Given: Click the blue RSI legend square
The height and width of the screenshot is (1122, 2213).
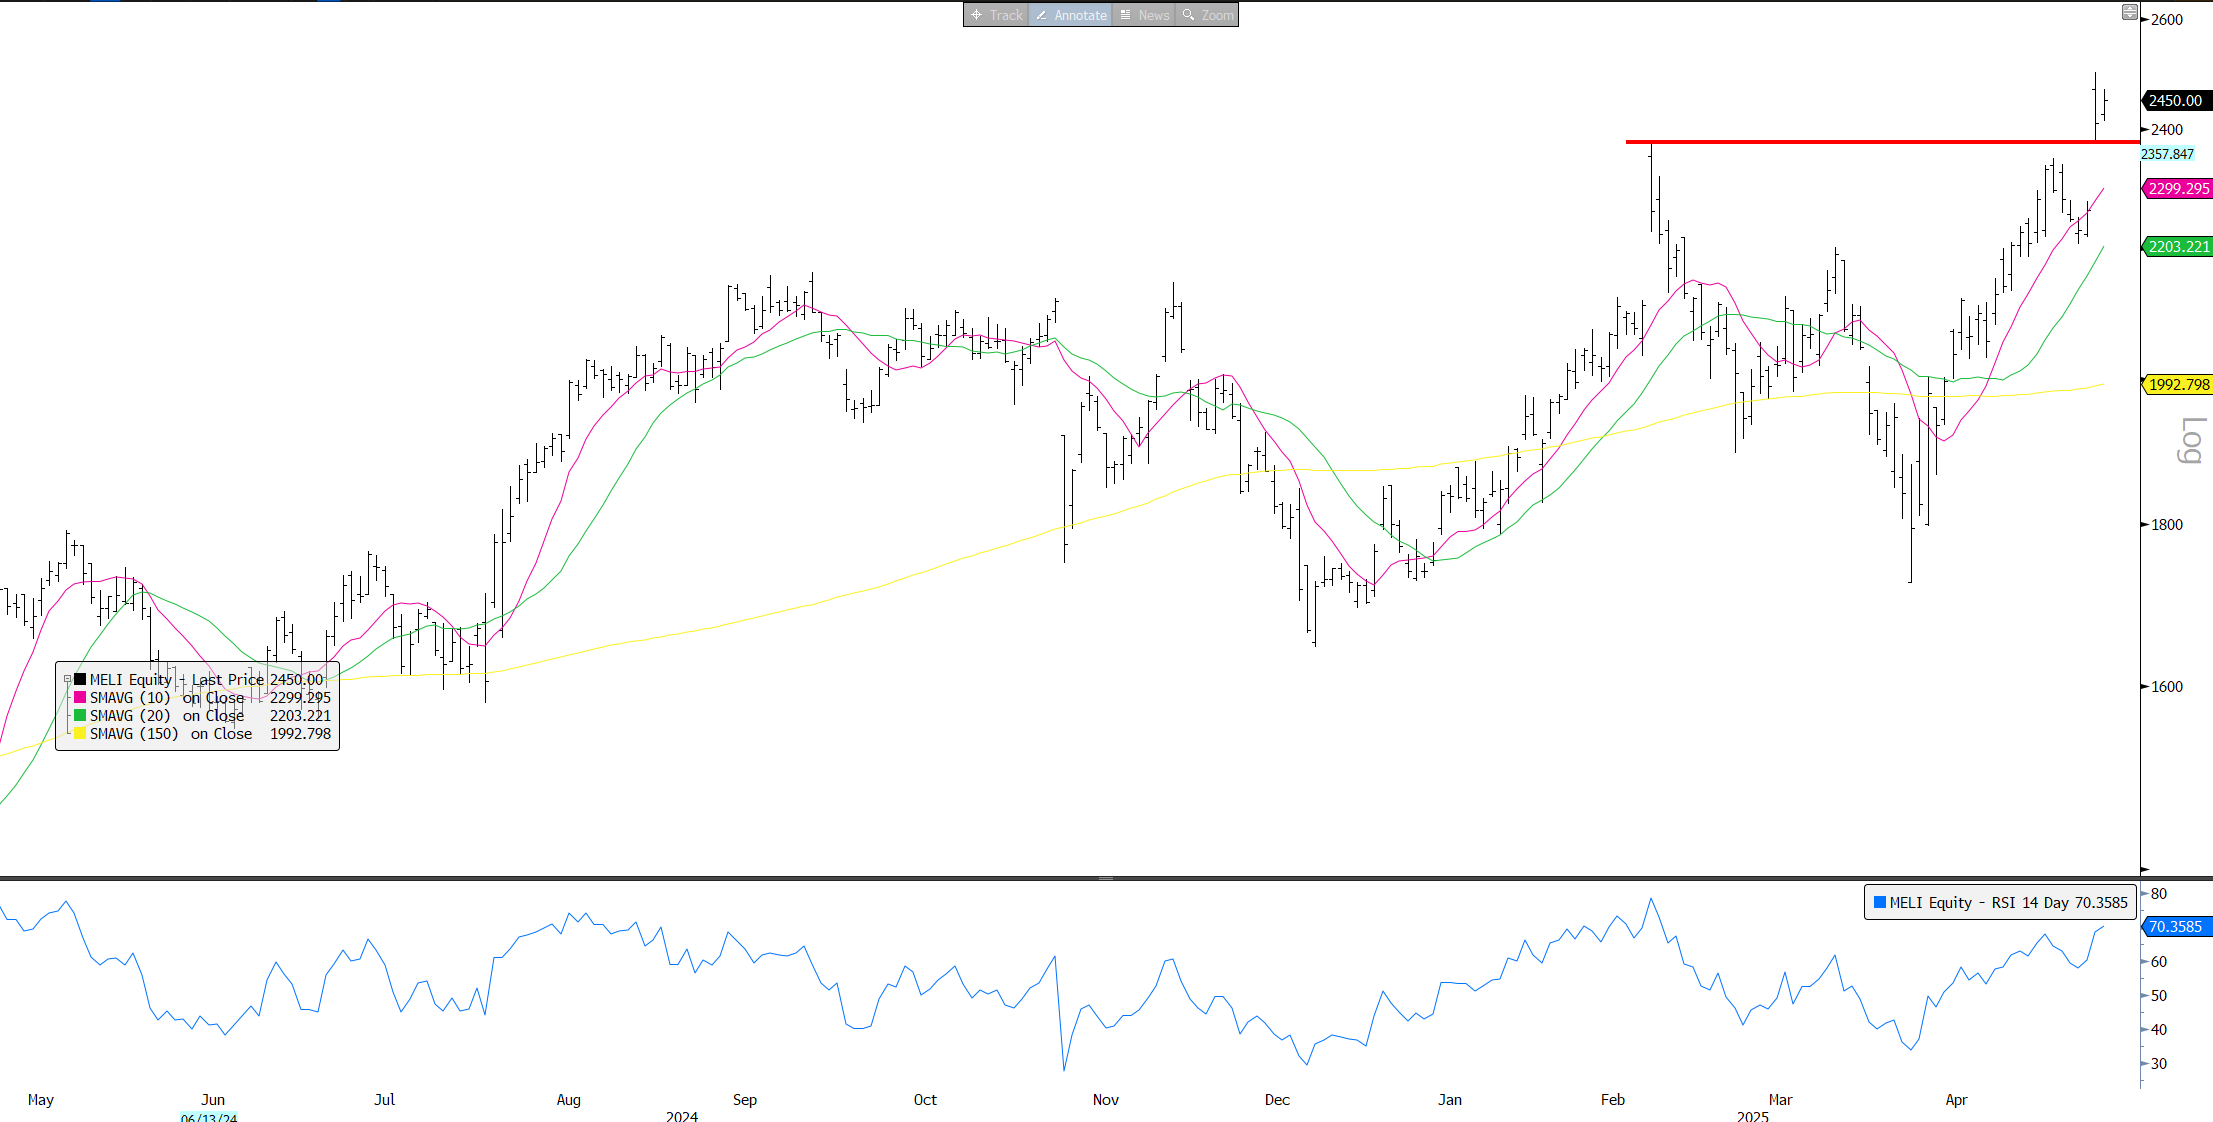Looking at the screenshot, I should (x=1879, y=902).
